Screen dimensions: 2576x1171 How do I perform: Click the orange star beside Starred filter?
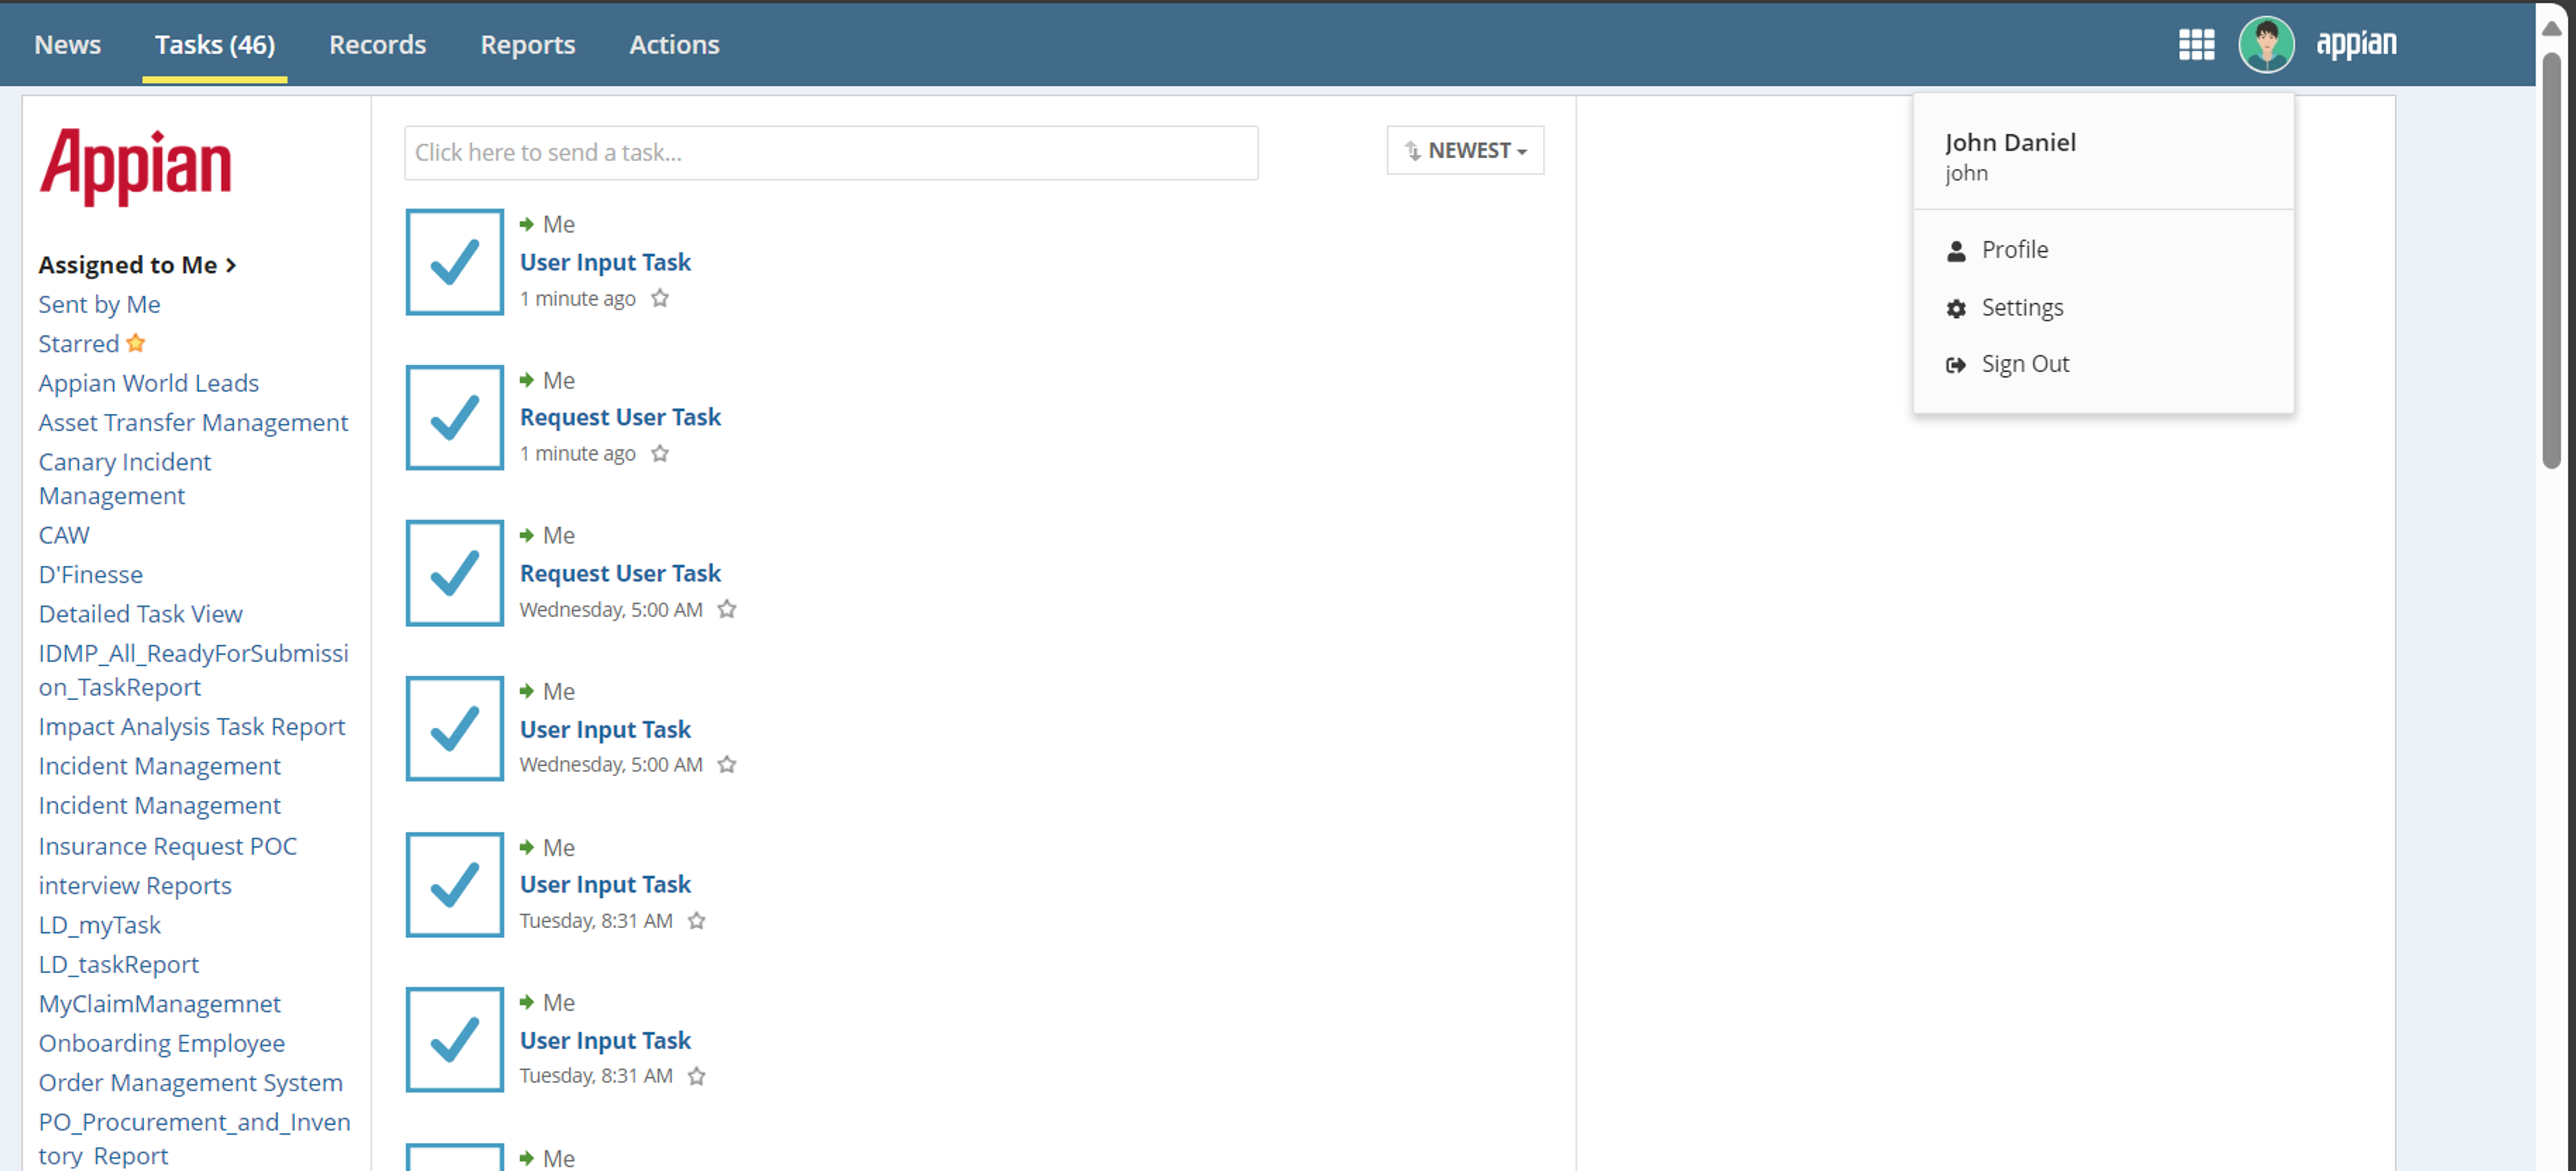pos(136,343)
